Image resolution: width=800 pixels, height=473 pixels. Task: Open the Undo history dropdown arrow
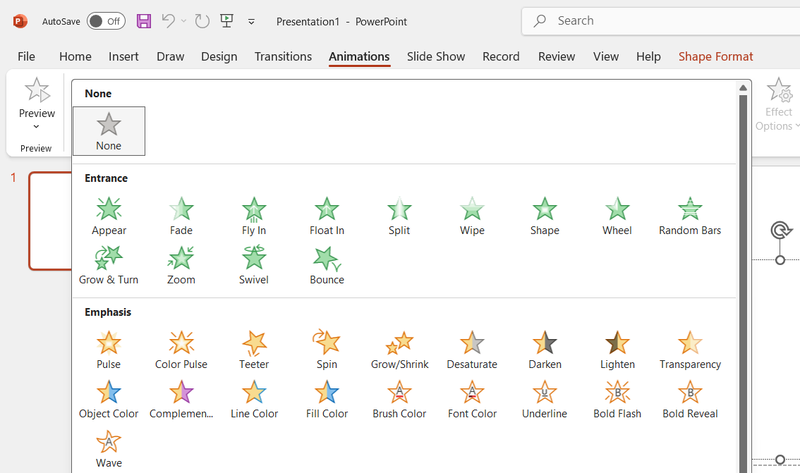tap(184, 21)
